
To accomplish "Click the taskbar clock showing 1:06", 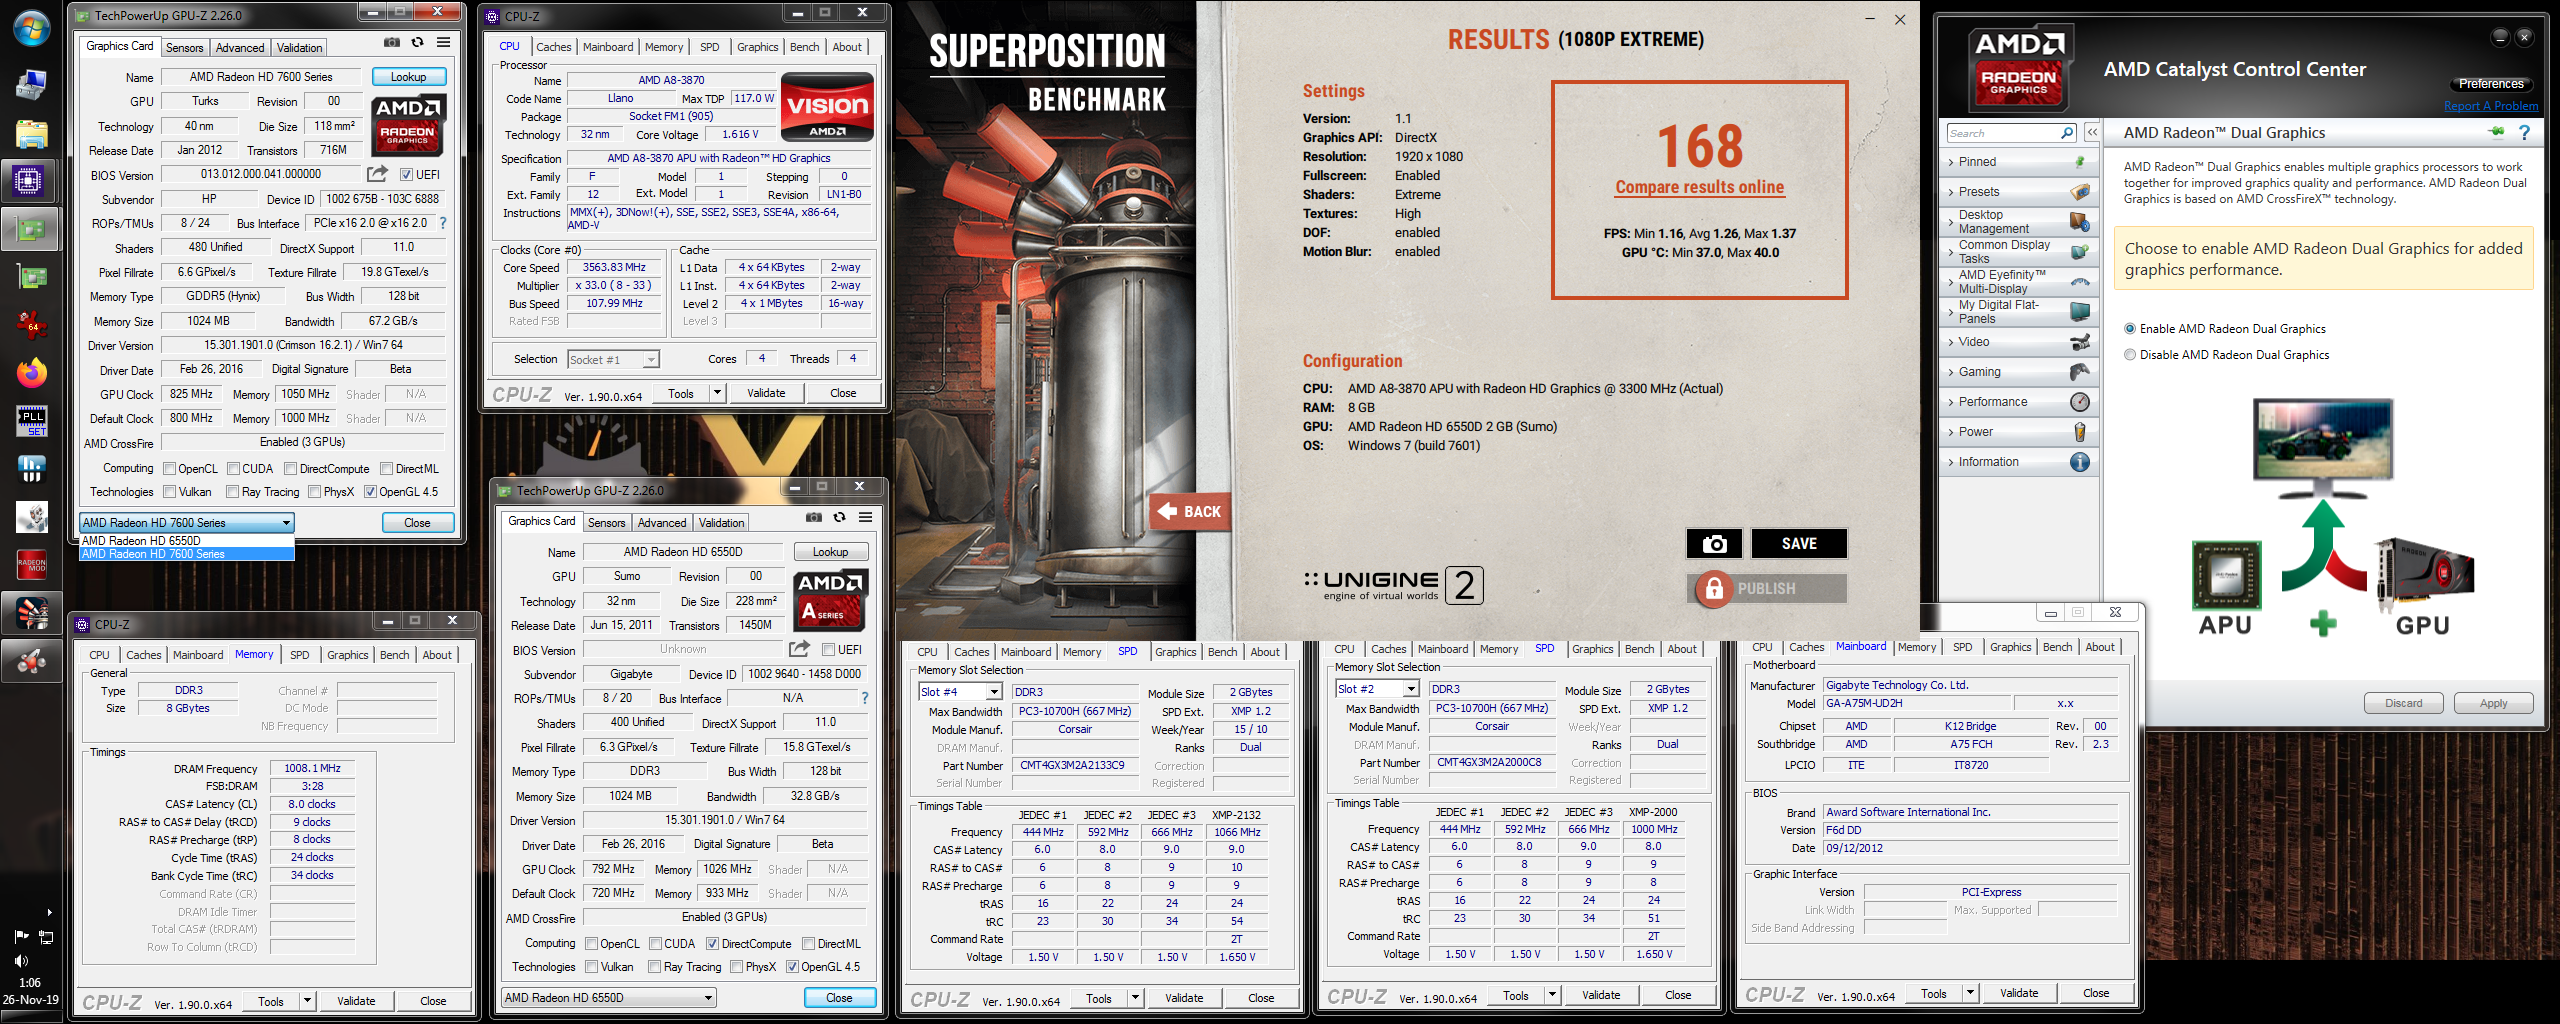I will coord(30,983).
